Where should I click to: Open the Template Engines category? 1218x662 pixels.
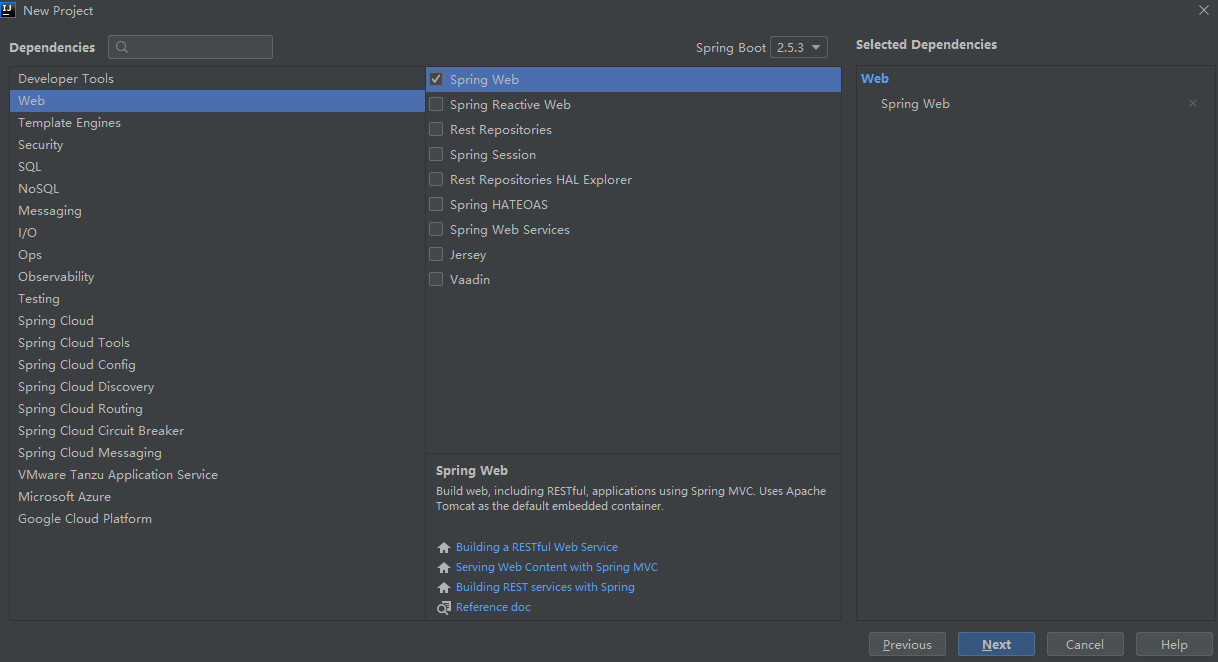pyautogui.click(x=217, y=123)
